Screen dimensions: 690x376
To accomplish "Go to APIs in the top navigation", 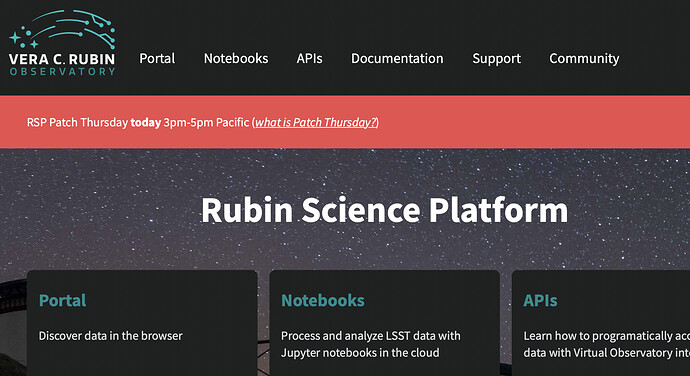I will point(309,59).
